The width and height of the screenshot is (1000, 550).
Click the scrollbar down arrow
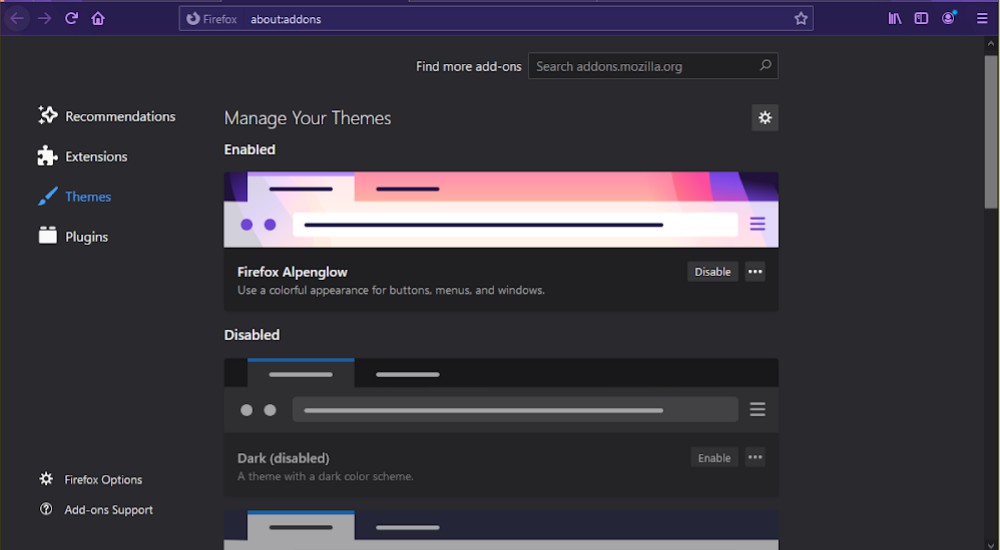(x=990, y=544)
